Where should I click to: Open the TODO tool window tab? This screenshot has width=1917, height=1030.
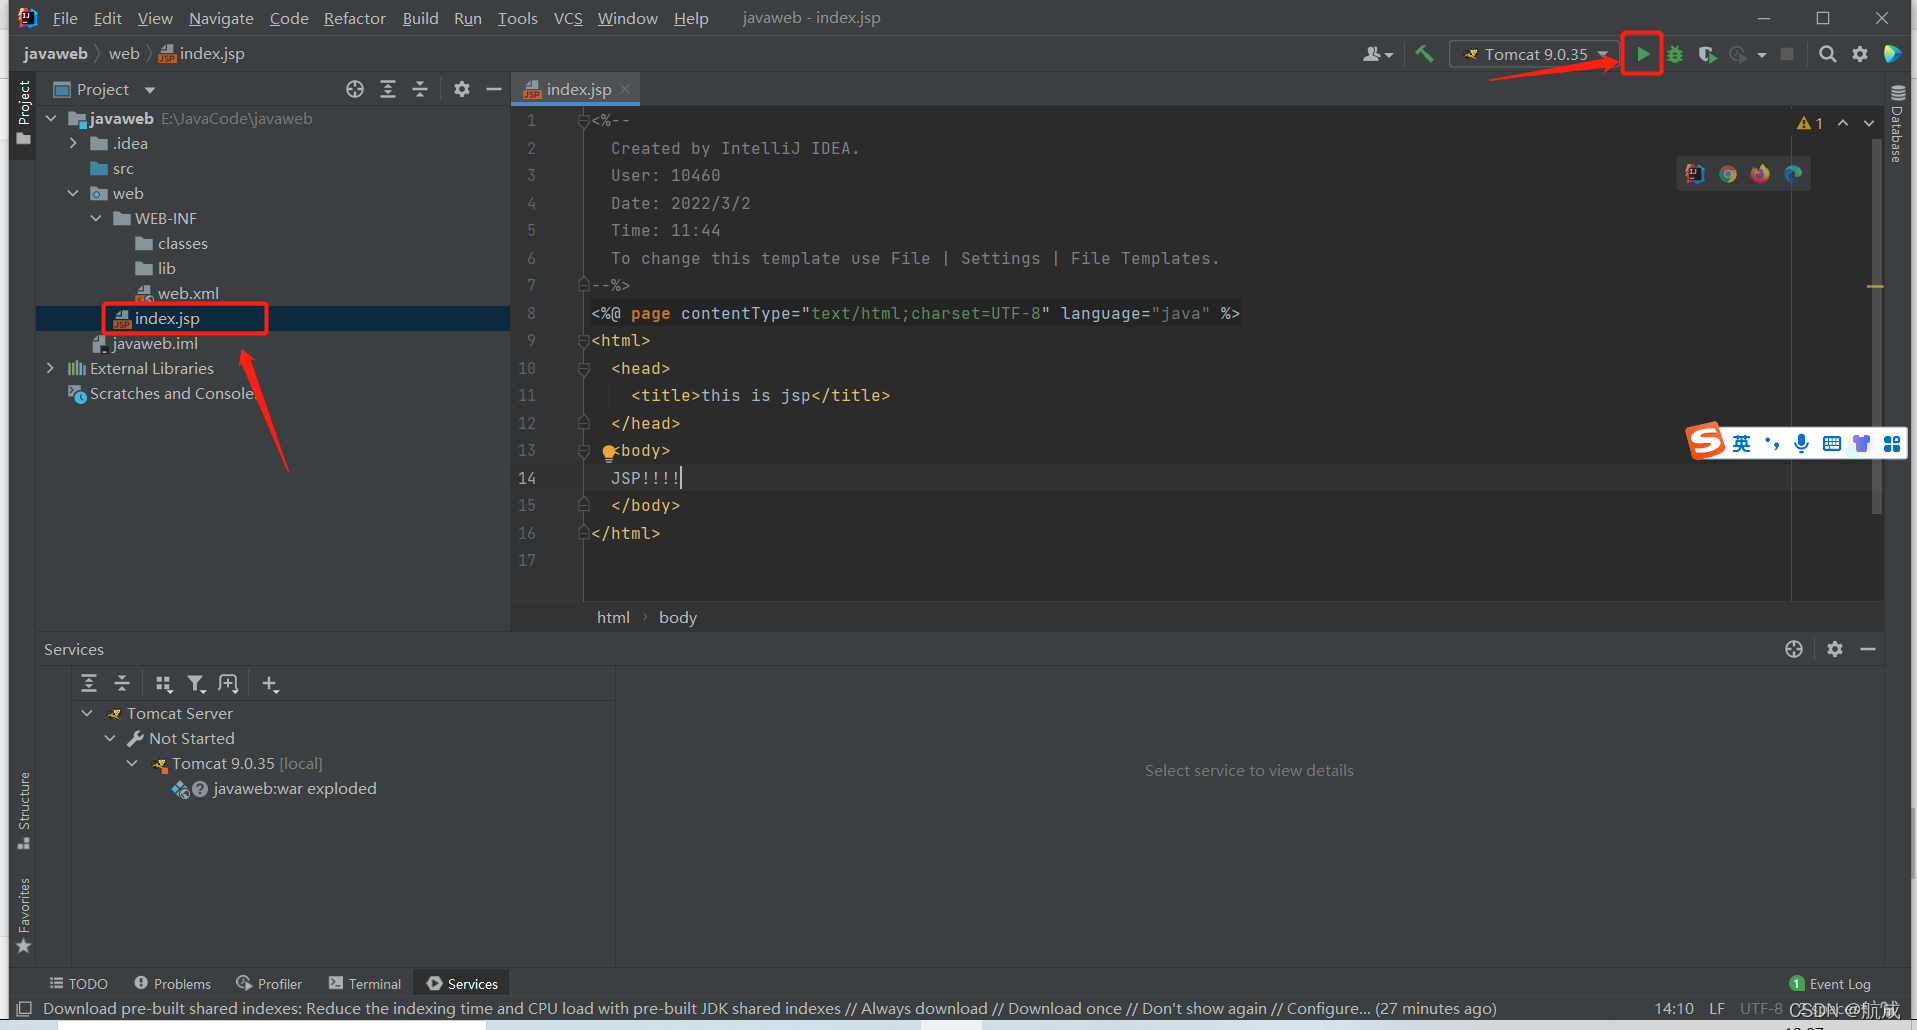[x=79, y=984]
